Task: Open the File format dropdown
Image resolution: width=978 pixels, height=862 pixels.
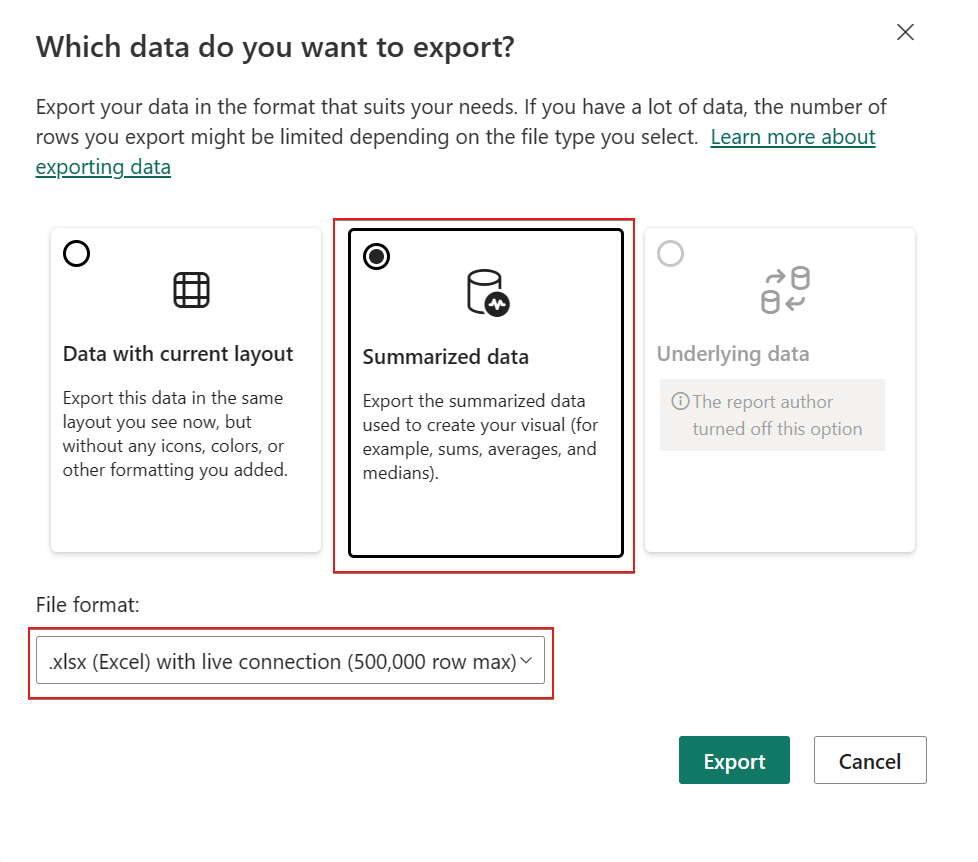Action: pyautogui.click(x=282, y=661)
